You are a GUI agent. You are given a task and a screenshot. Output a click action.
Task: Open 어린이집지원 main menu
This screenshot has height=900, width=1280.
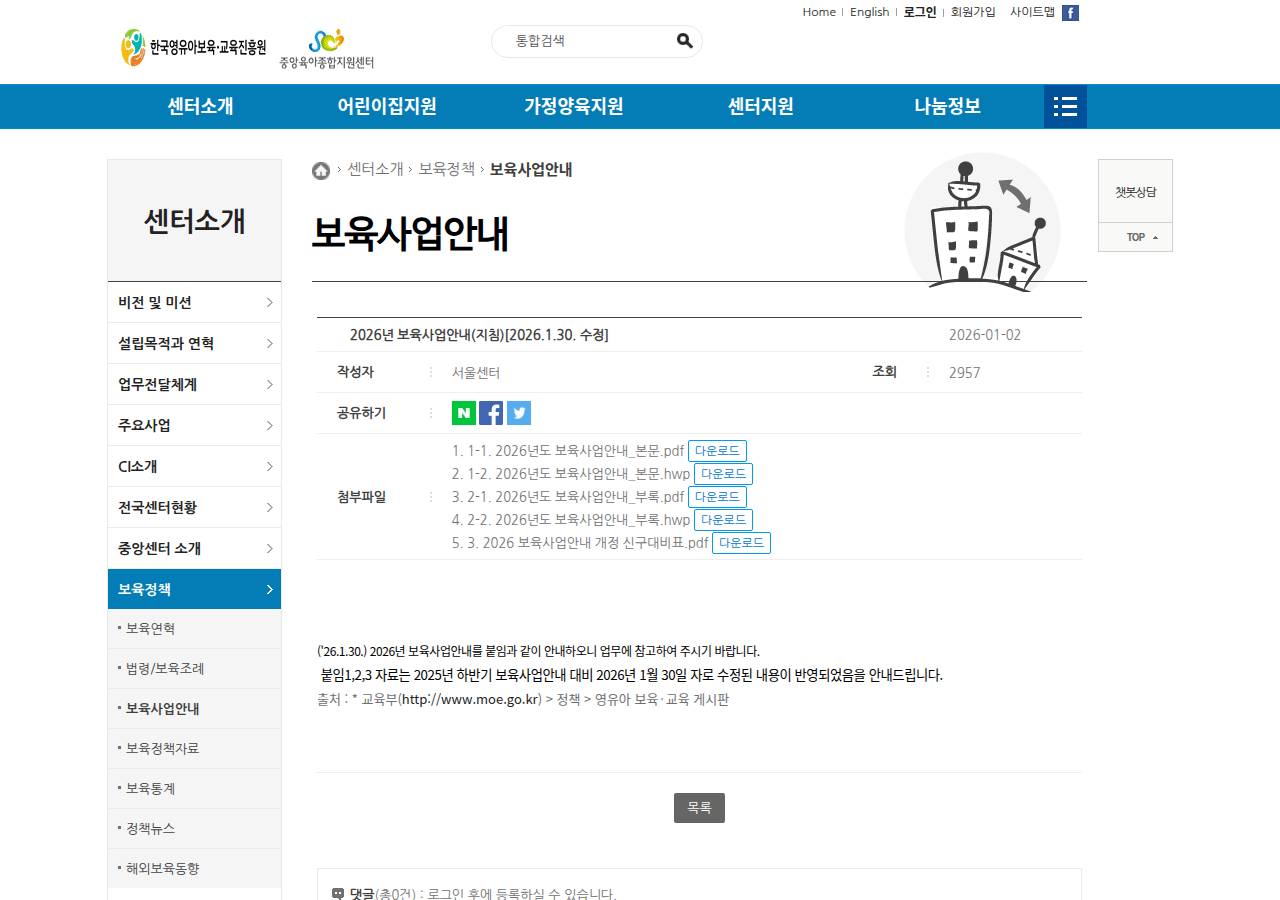pos(387,106)
